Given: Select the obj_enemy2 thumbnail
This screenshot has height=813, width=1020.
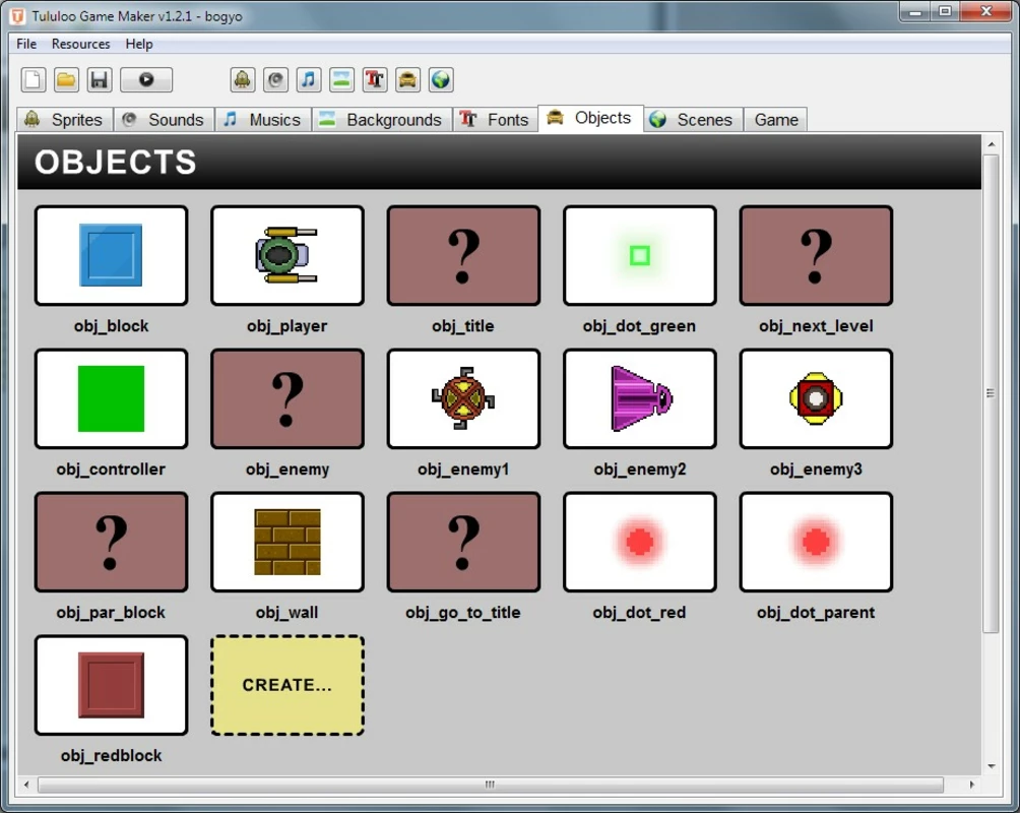Looking at the screenshot, I should point(639,399).
